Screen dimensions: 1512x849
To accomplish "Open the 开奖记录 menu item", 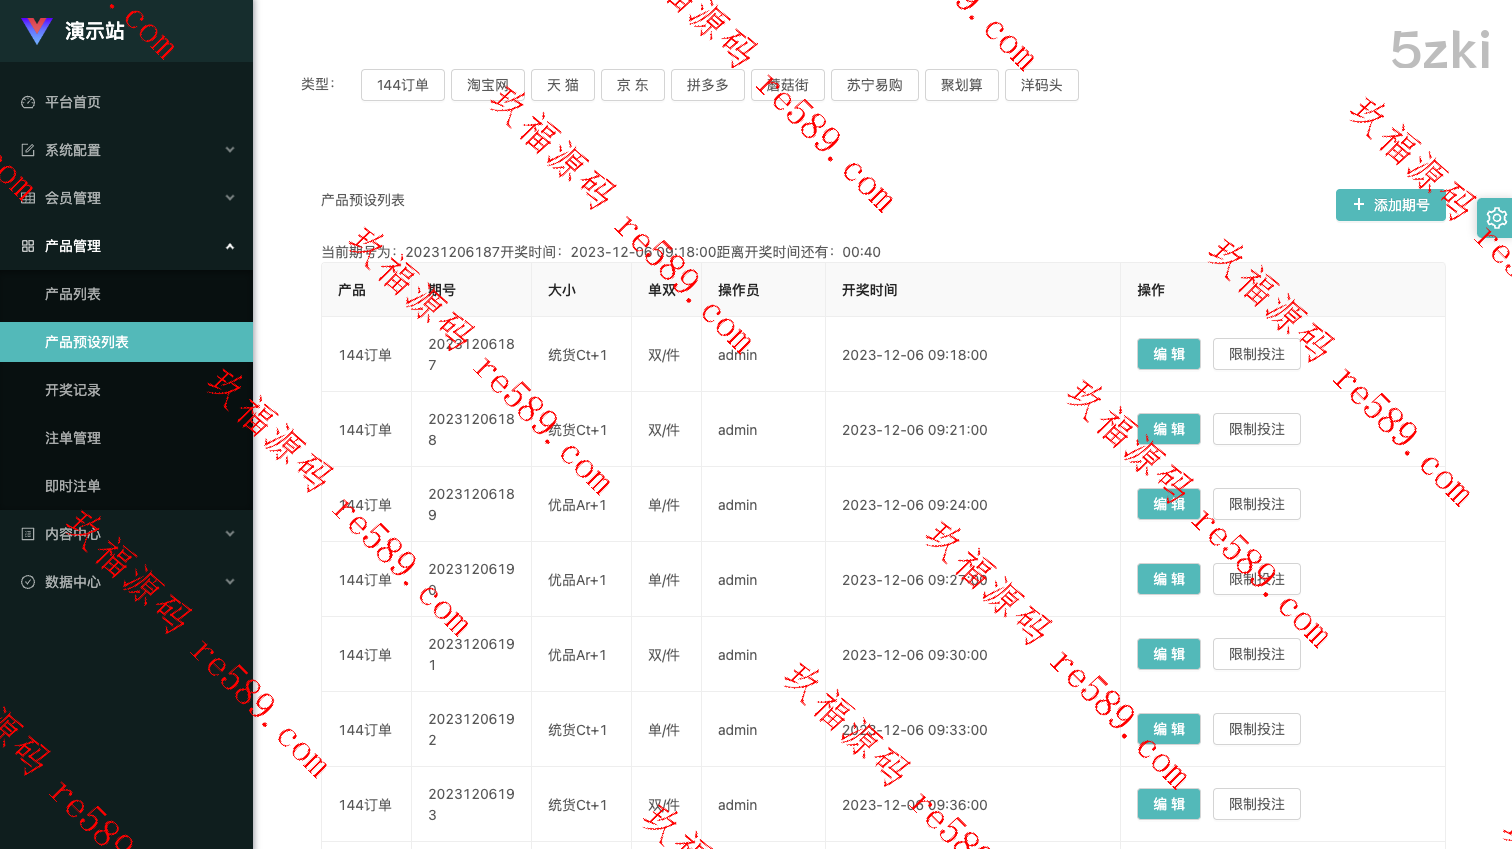I will click(73, 390).
